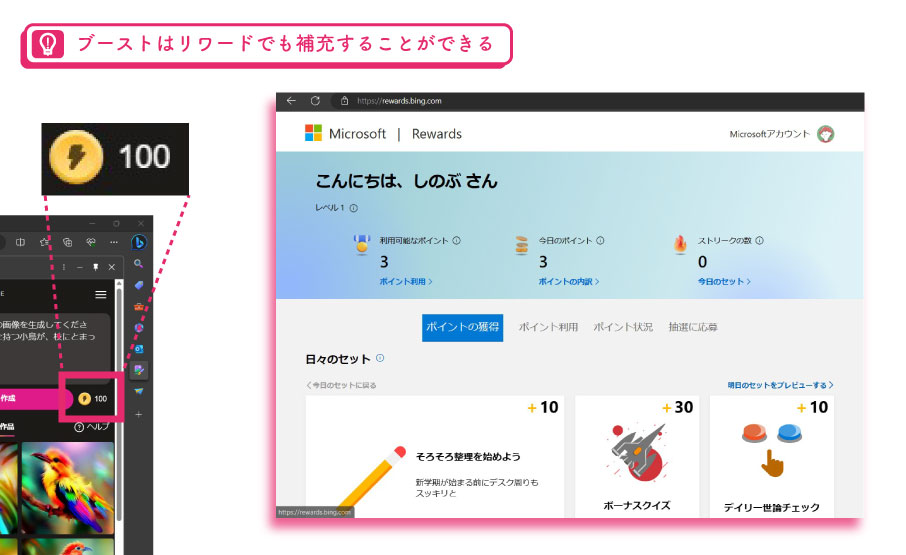
Task: Open 明日のセットをプレビューする link
Action: click(x=780, y=385)
